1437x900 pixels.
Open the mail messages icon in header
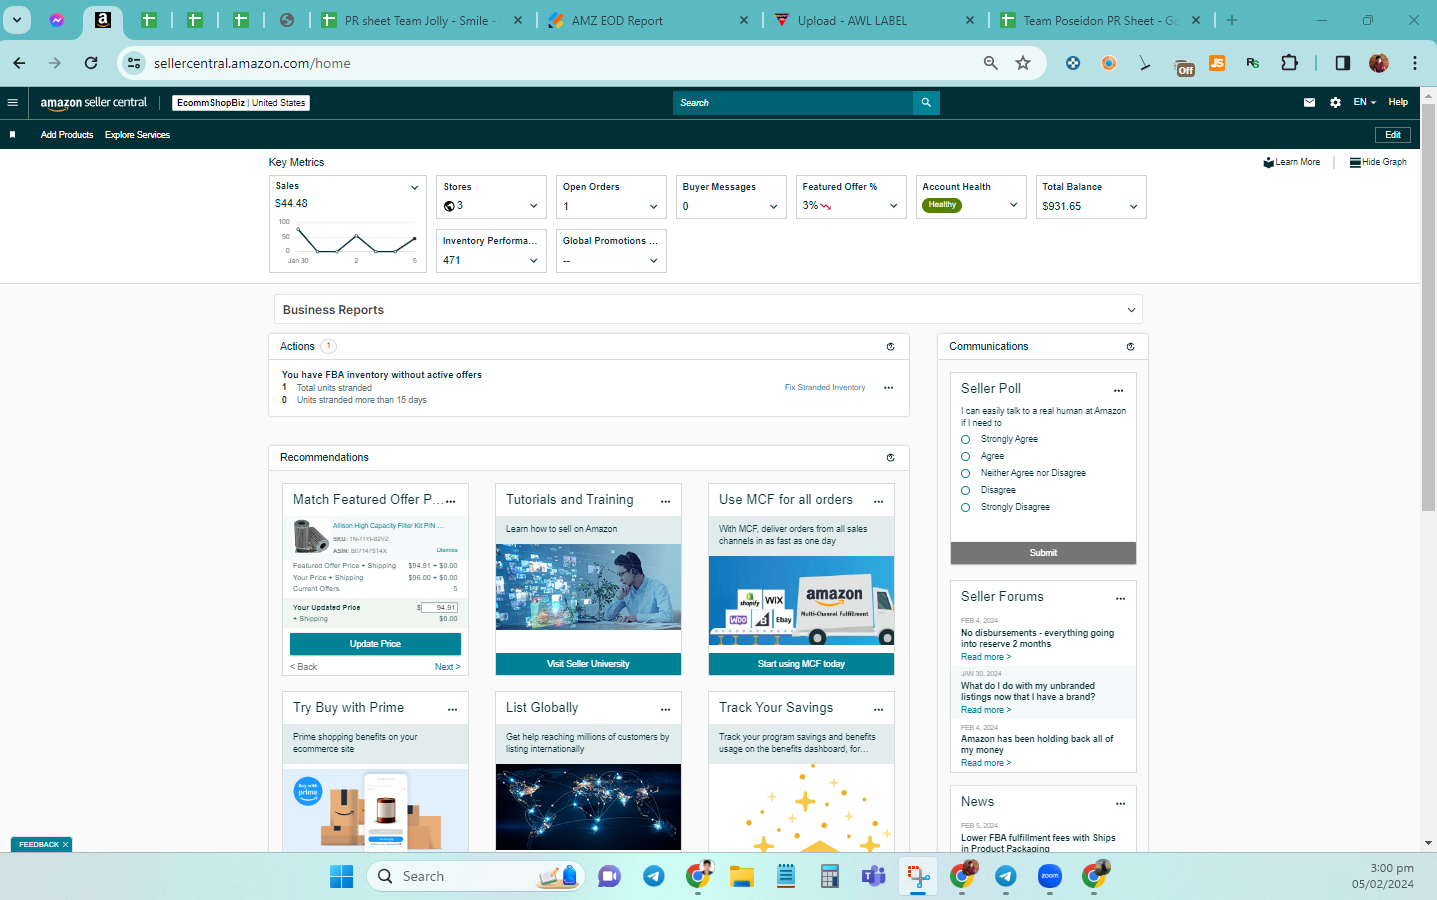coord(1309,102)
